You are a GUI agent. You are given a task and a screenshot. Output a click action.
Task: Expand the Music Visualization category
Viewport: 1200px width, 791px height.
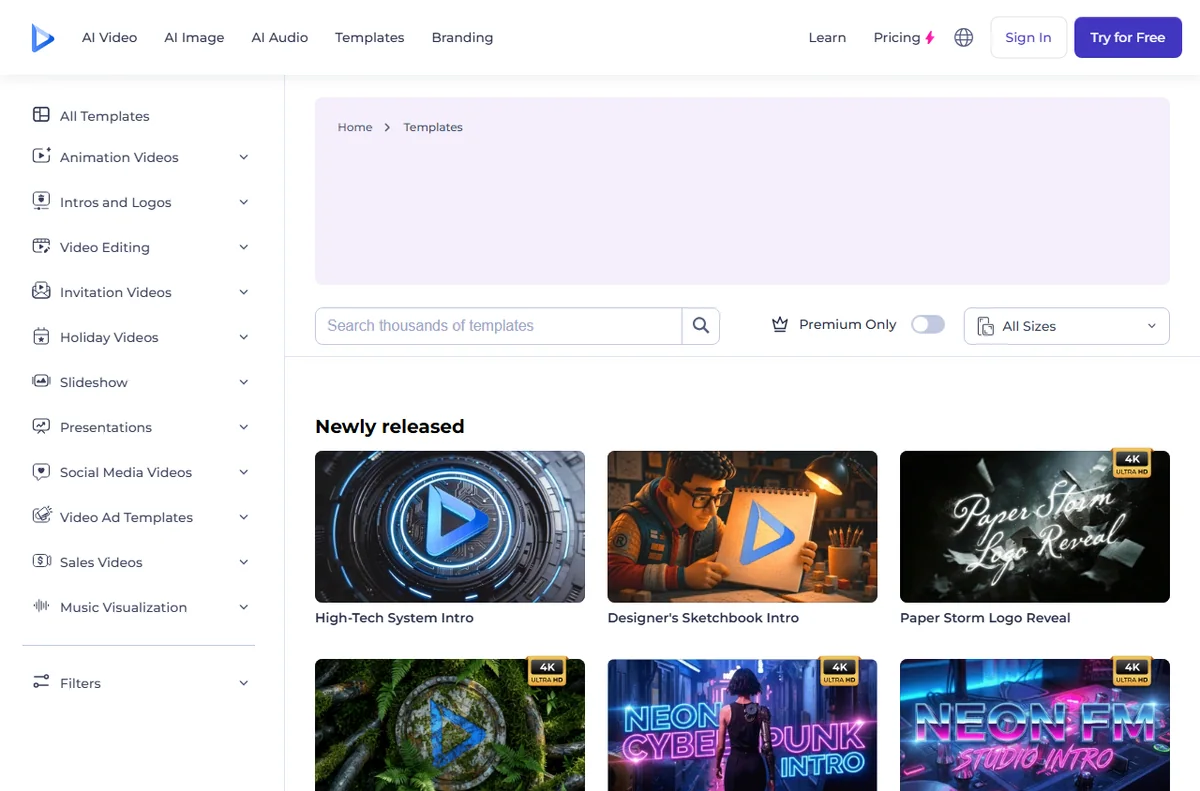(244, 607)
